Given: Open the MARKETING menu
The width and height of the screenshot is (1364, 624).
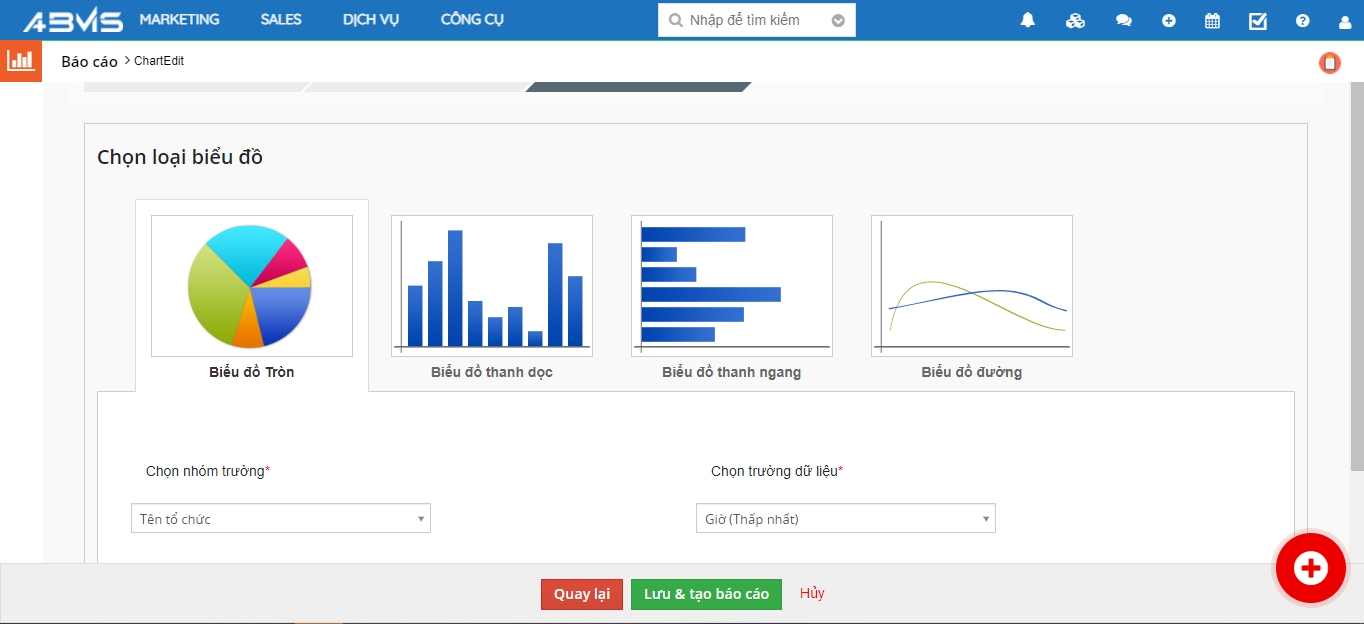Looking at the screenshot, I should pos(179,19).
